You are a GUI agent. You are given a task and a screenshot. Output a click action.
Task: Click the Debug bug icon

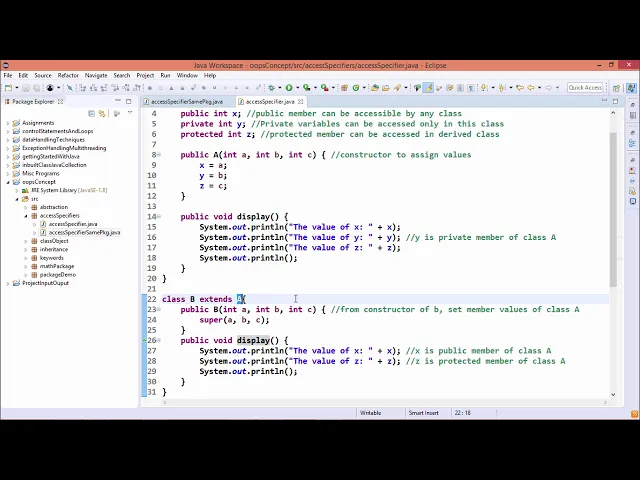point(271,88)
